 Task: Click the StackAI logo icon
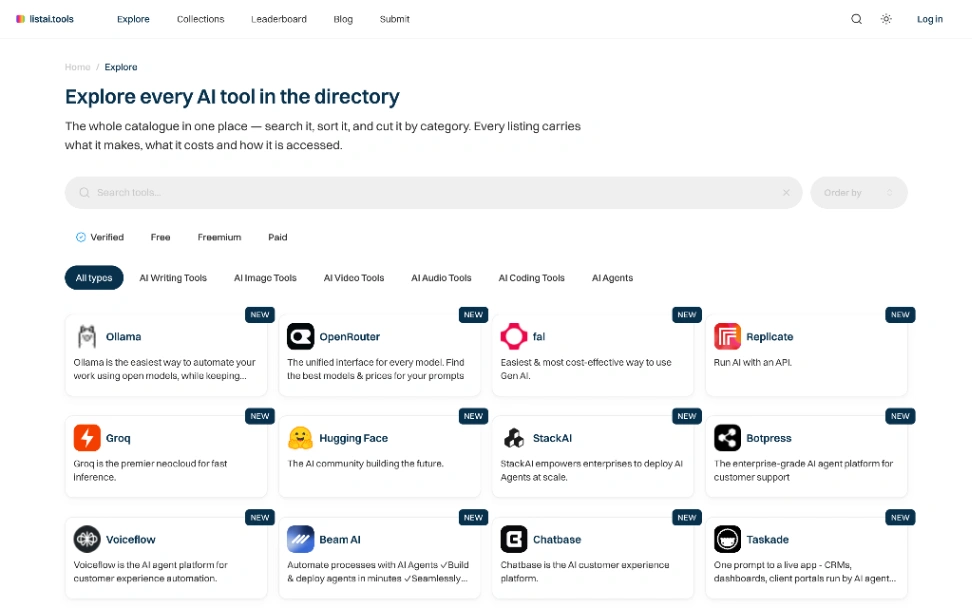[x=514, y=438]
